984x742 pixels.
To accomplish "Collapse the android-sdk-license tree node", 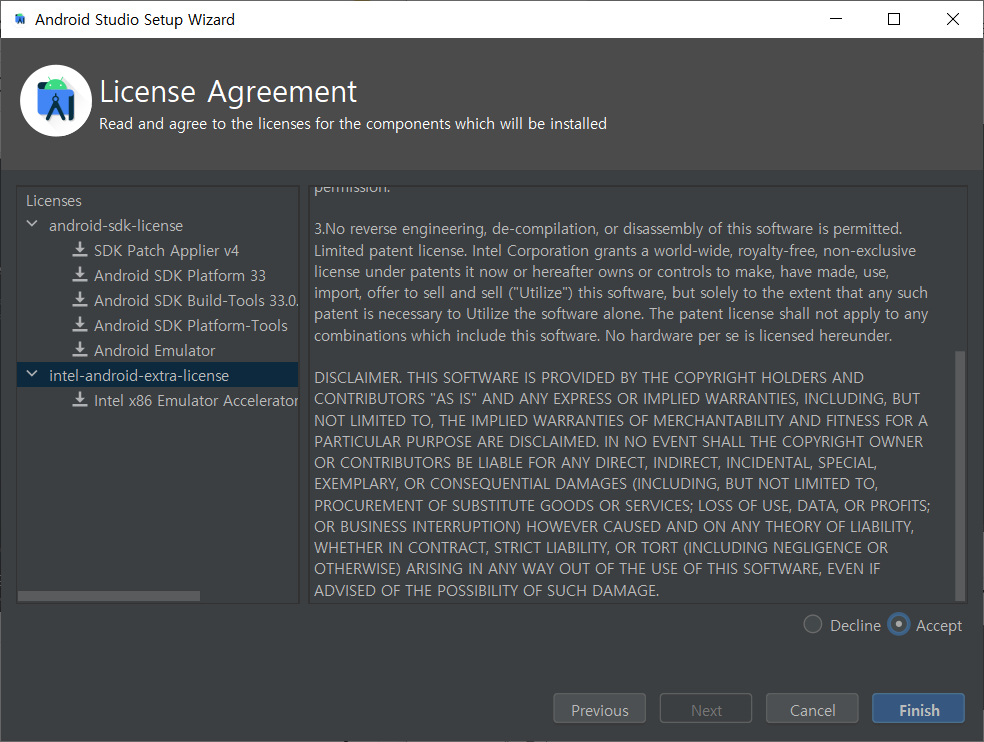I will click(x=32, y=224).
